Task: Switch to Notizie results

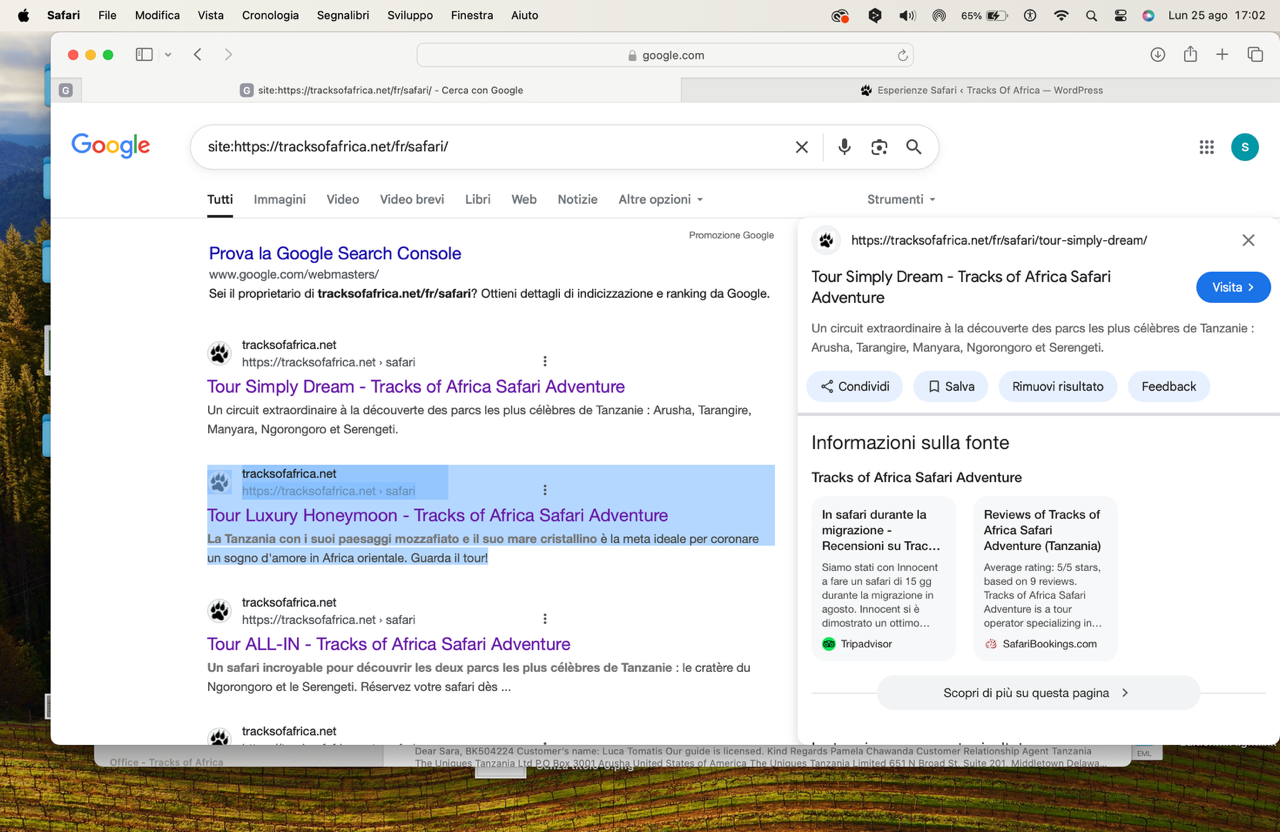Action: [578, 200]
